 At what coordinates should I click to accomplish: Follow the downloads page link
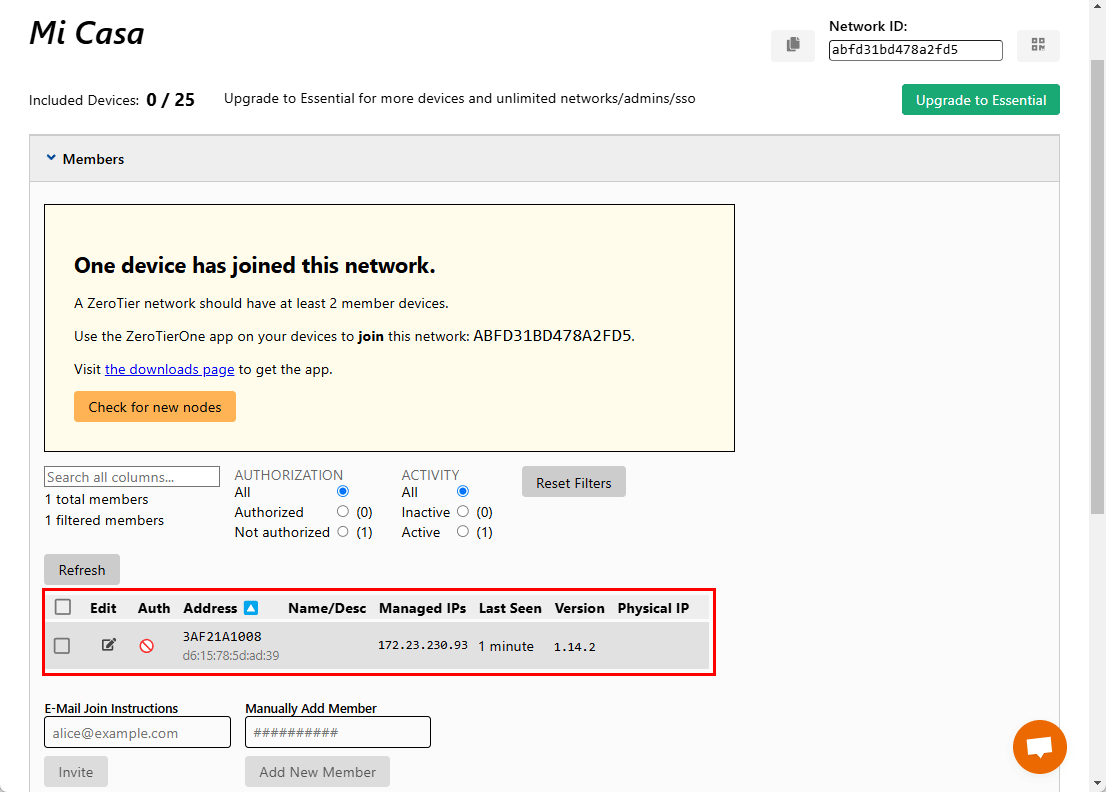coord(169,369)
